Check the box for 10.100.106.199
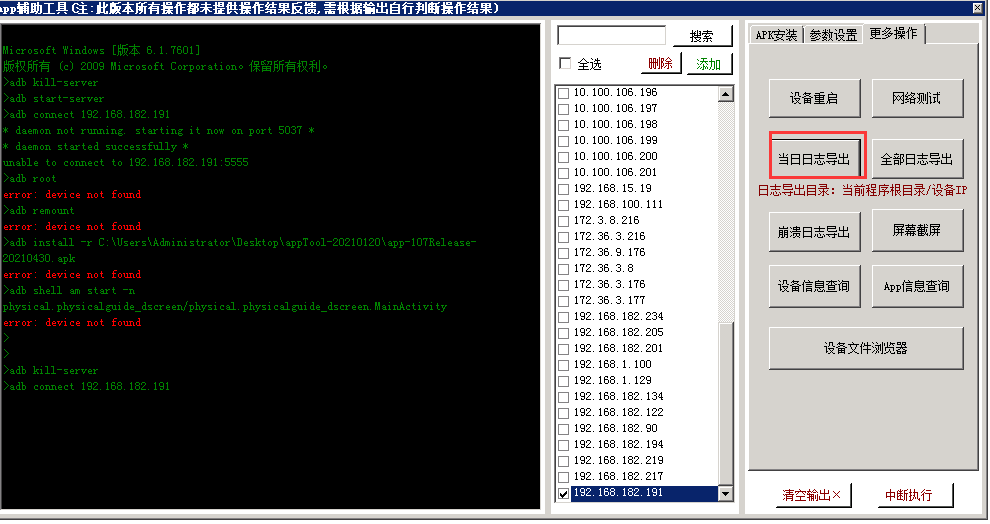This screenshot has height=524, width=990. 564,141
